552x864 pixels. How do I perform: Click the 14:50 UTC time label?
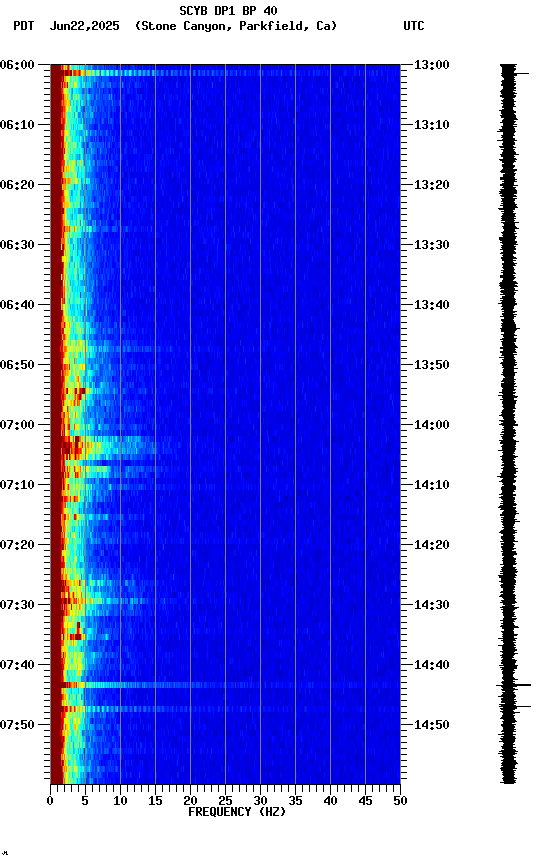431,725
